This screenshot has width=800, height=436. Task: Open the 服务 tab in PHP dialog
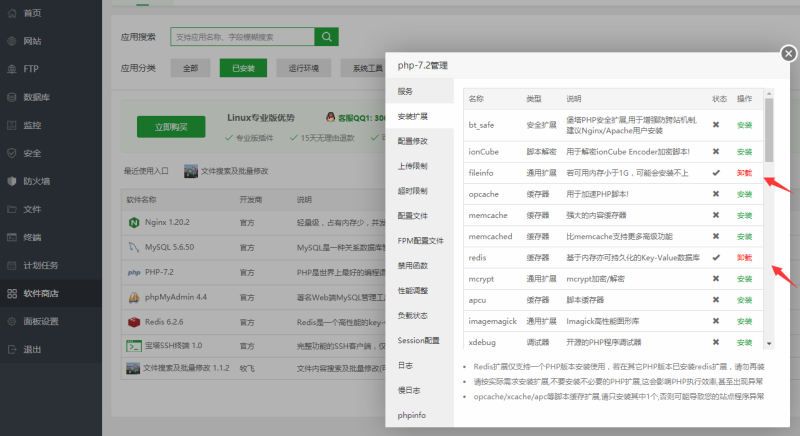419,91
